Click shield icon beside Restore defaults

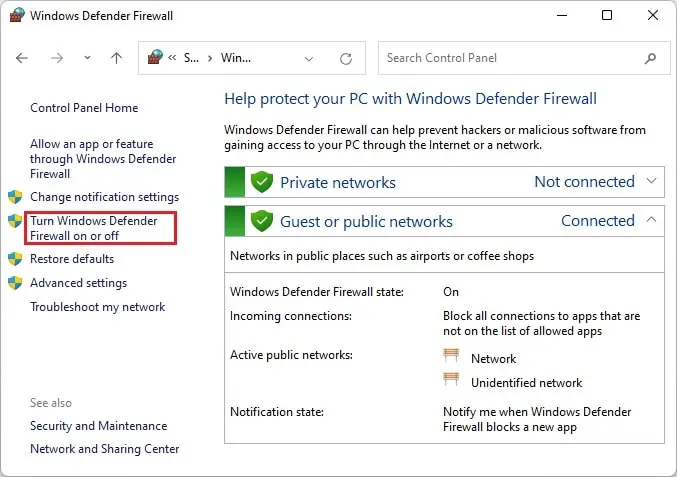pyautogui.click(x=15, y=259)
